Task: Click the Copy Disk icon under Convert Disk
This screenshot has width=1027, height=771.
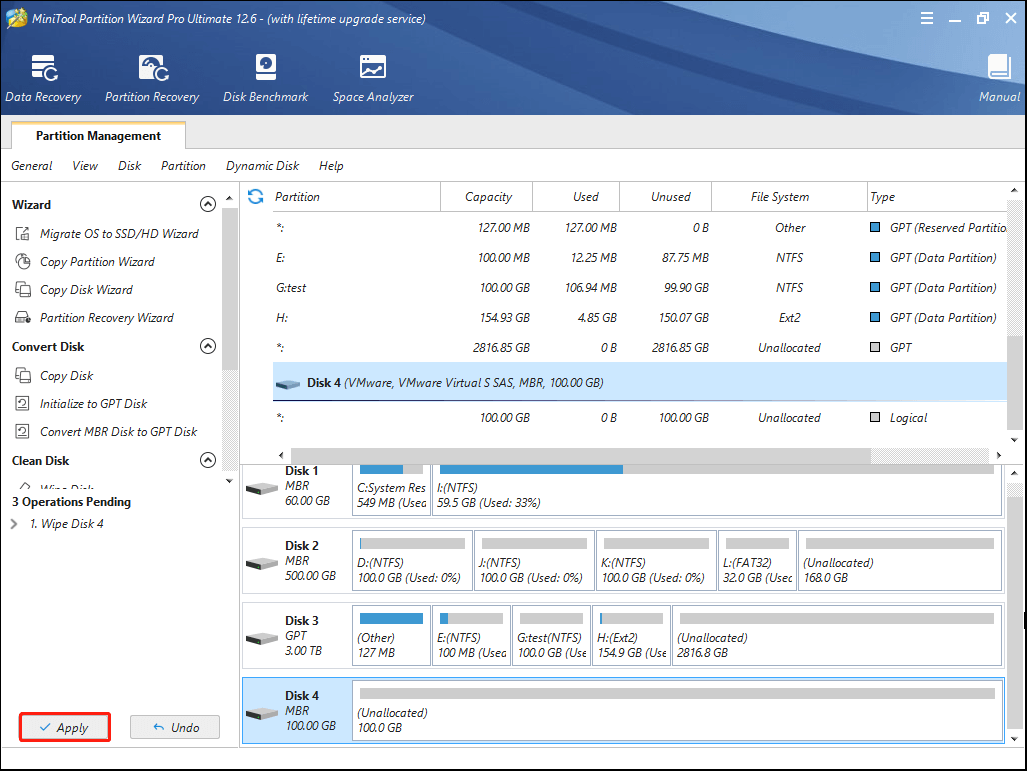Action: (23, 375)
